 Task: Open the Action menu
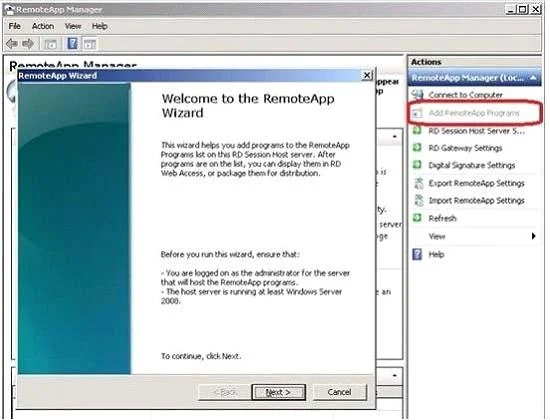click(x=43, y=26)
